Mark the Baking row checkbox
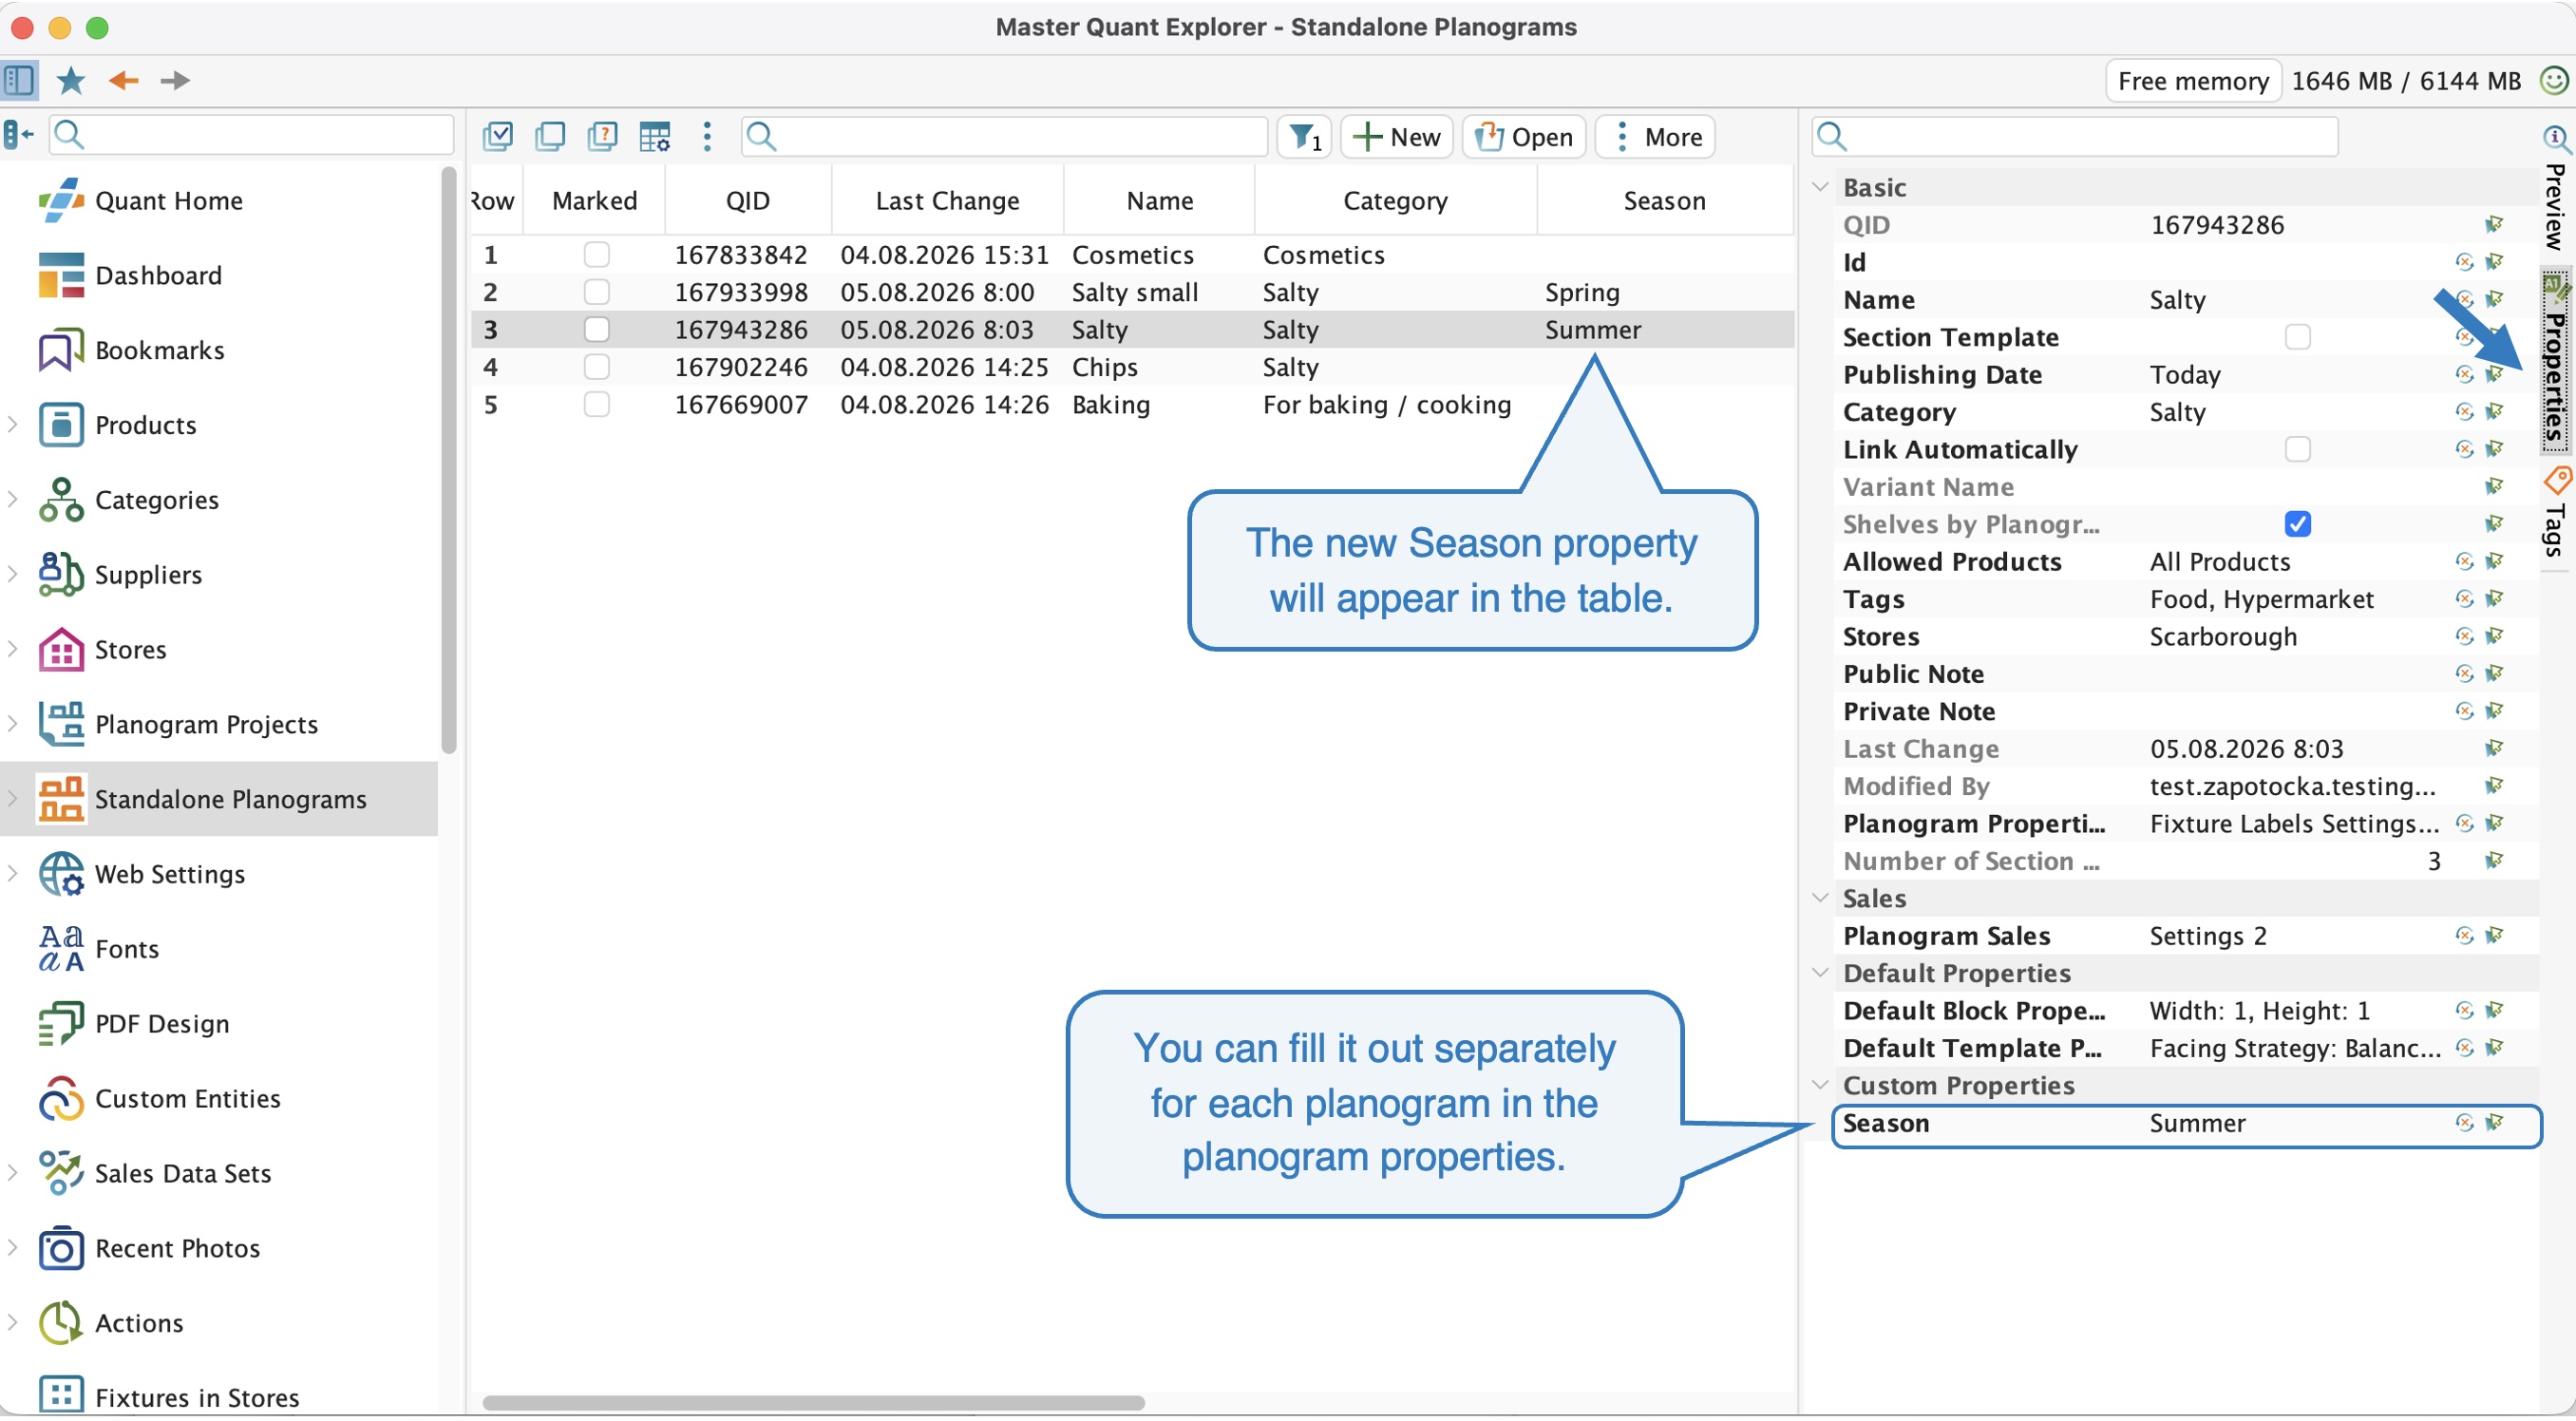This screenshot has width=2576, height=1421. click(597, 405)
